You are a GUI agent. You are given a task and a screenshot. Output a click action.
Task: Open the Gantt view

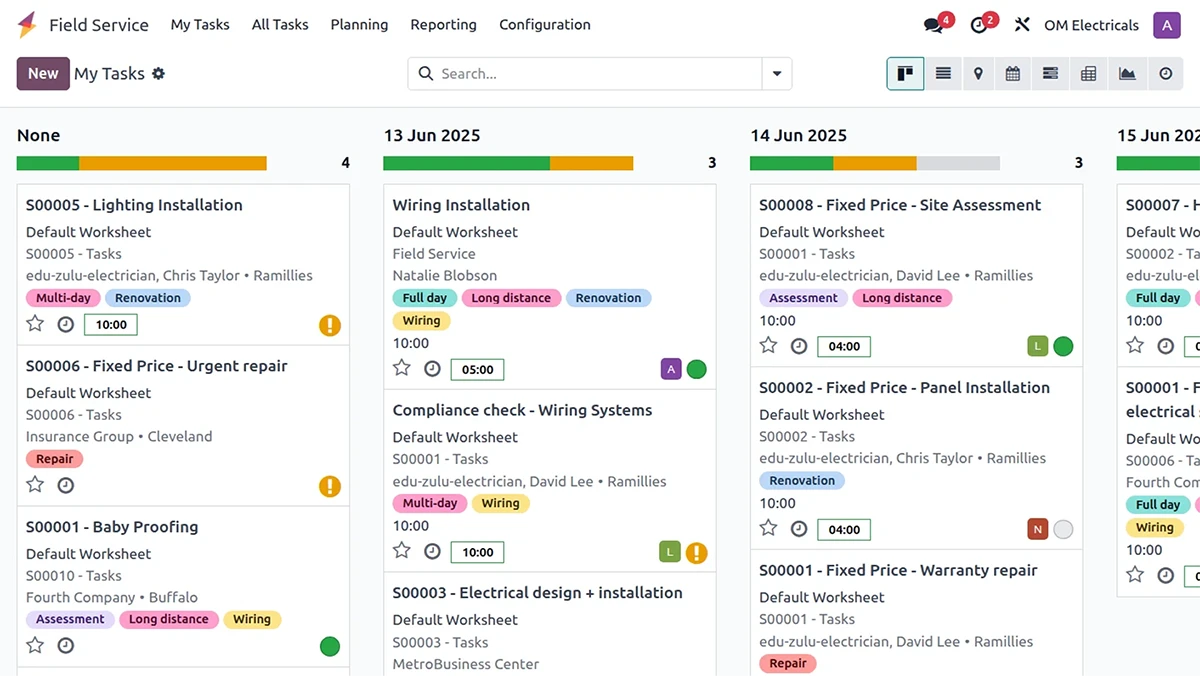click(x=1050, y=74)
